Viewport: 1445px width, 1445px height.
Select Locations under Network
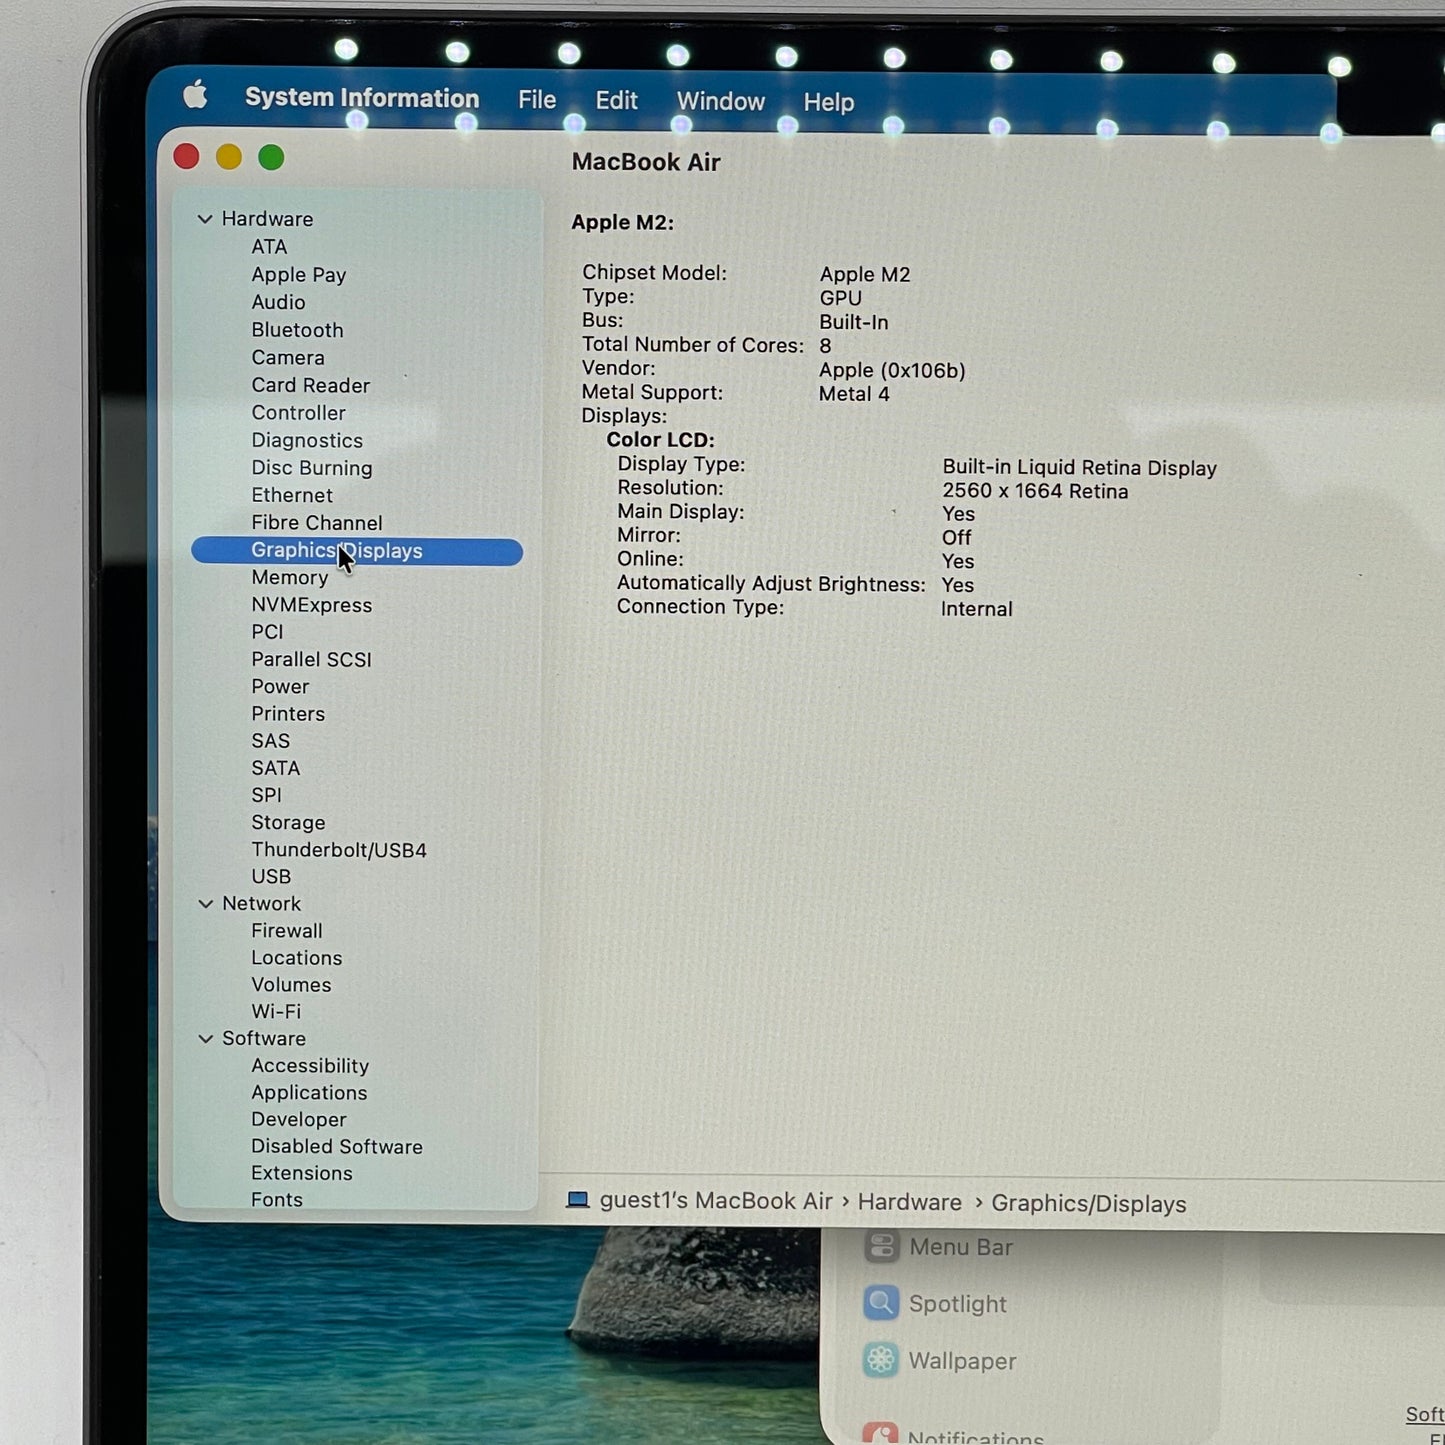[x=297, y=958]
